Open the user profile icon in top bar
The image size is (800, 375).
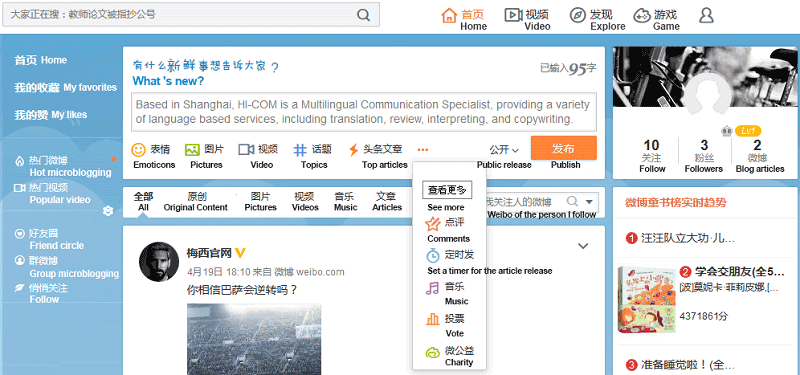(706, 15)
